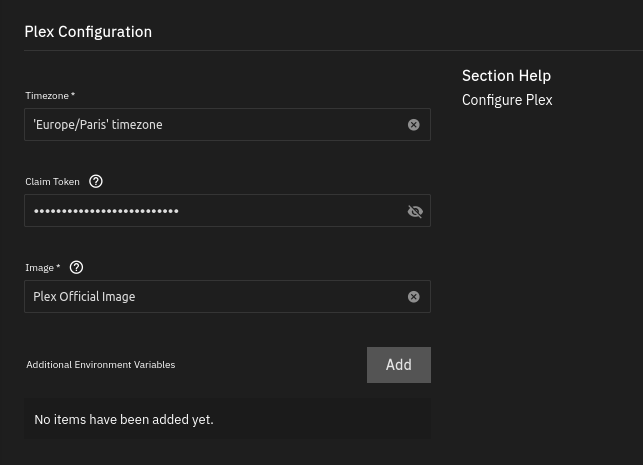Show the hidden Claim Token value
643x465 pixels.
[415, 211]
